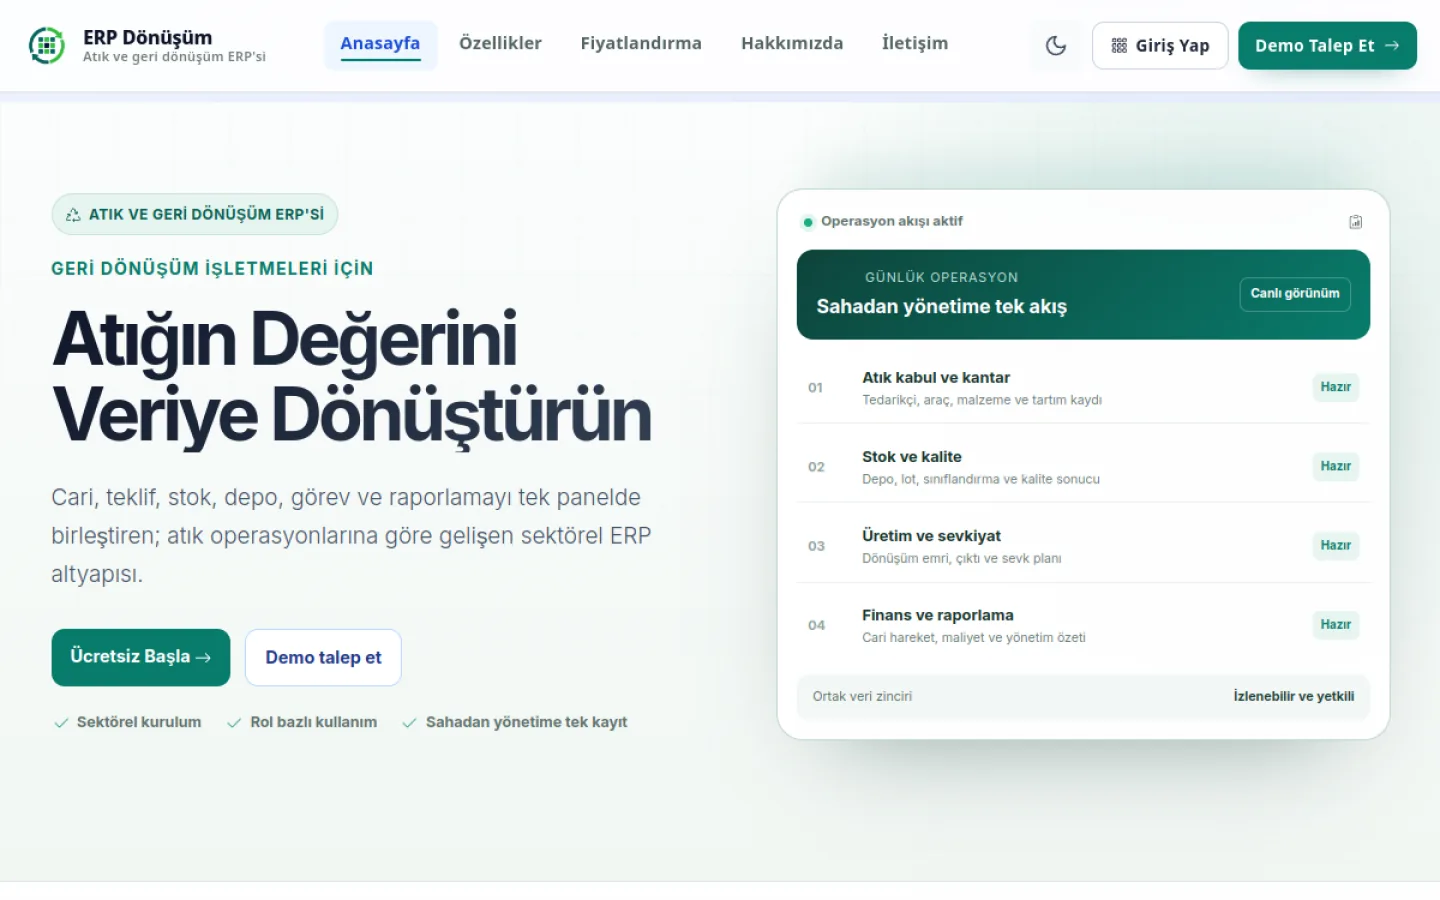Open the Fiyatlandırma page
The height and width of the screenshot is (900, 1440).
[x=641, y=43]
